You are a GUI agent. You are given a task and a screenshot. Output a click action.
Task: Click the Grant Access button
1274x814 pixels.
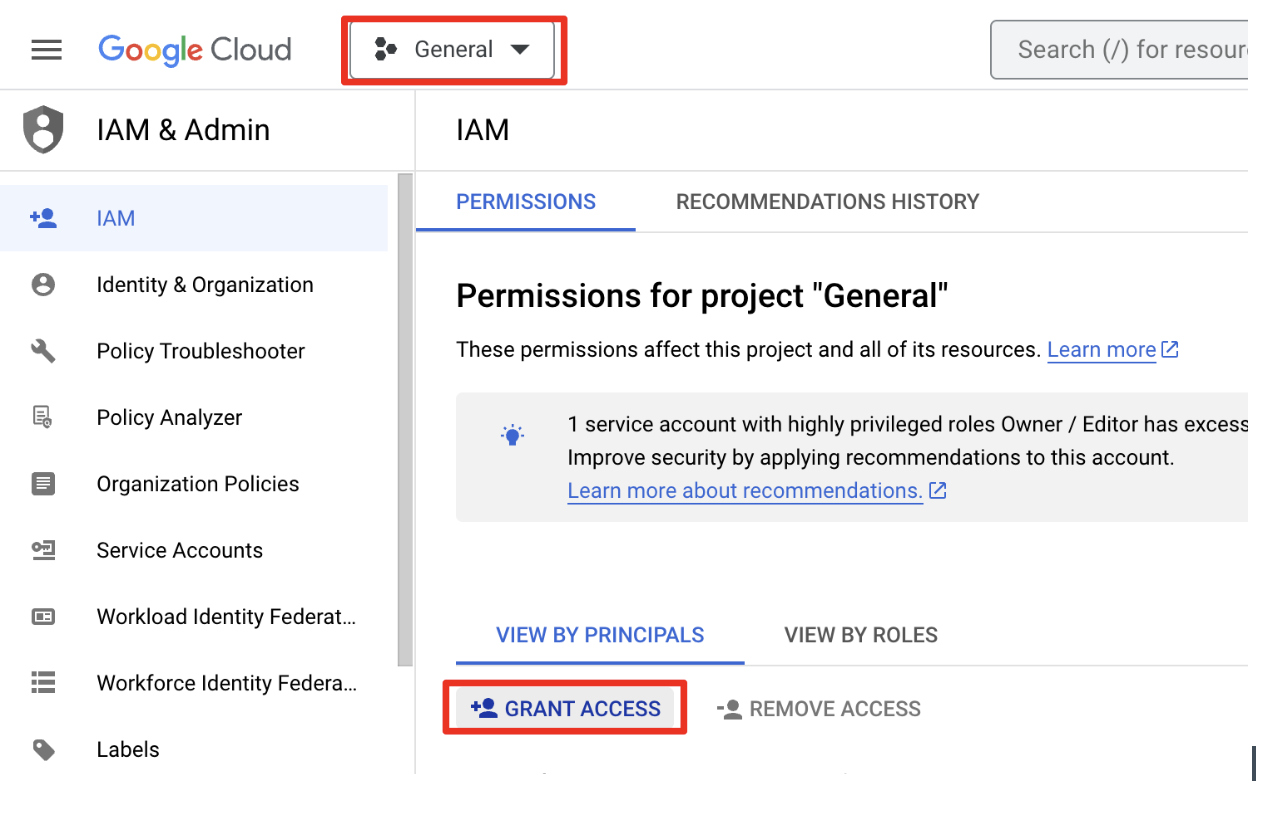pyautogui.click(x=566, y=709)
